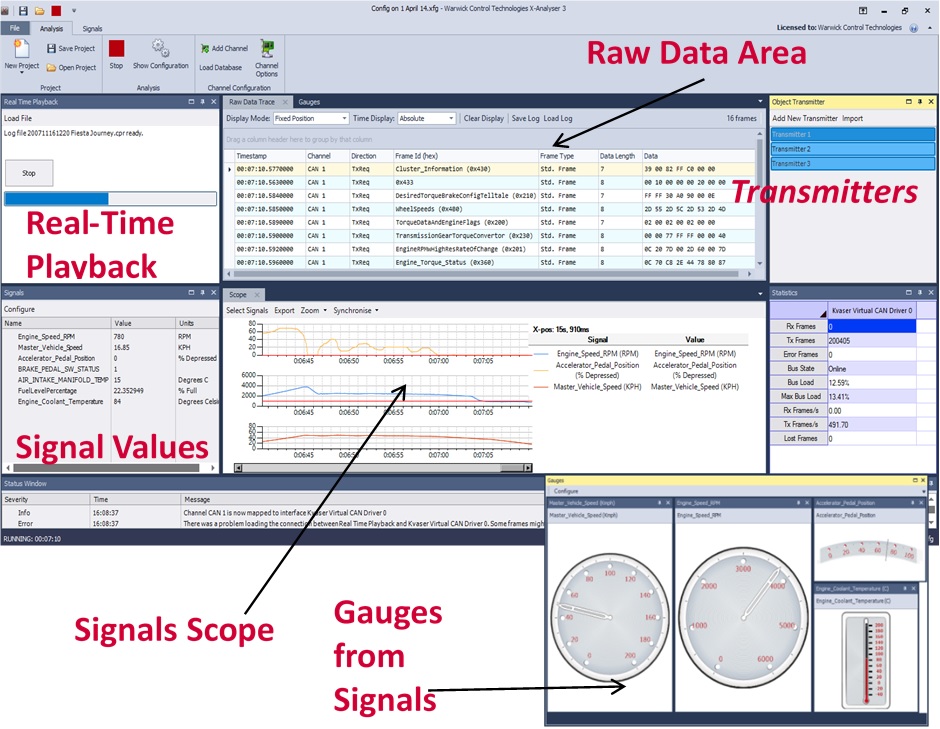Viewport: 940px width, 729px height.
Task: Switch to the Gauges tab
Action: tap(308, 101)
